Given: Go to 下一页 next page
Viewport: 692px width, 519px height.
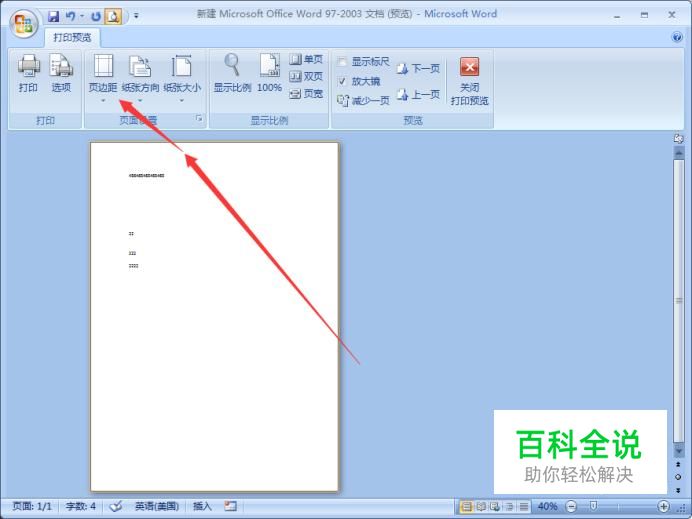Looking at the screenshot, I should tap(417, 68).
